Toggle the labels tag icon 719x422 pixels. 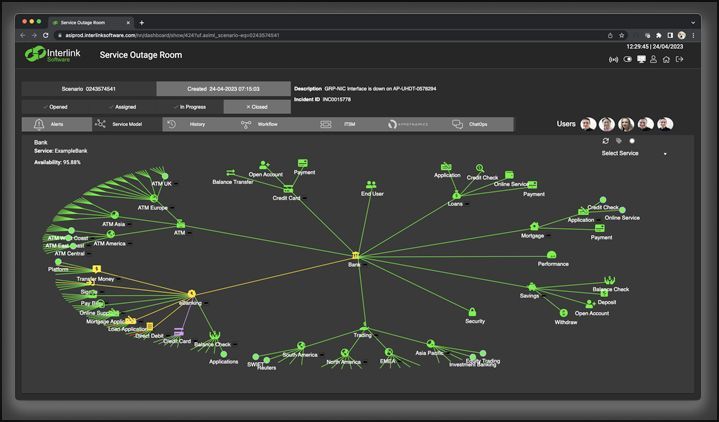619,141
